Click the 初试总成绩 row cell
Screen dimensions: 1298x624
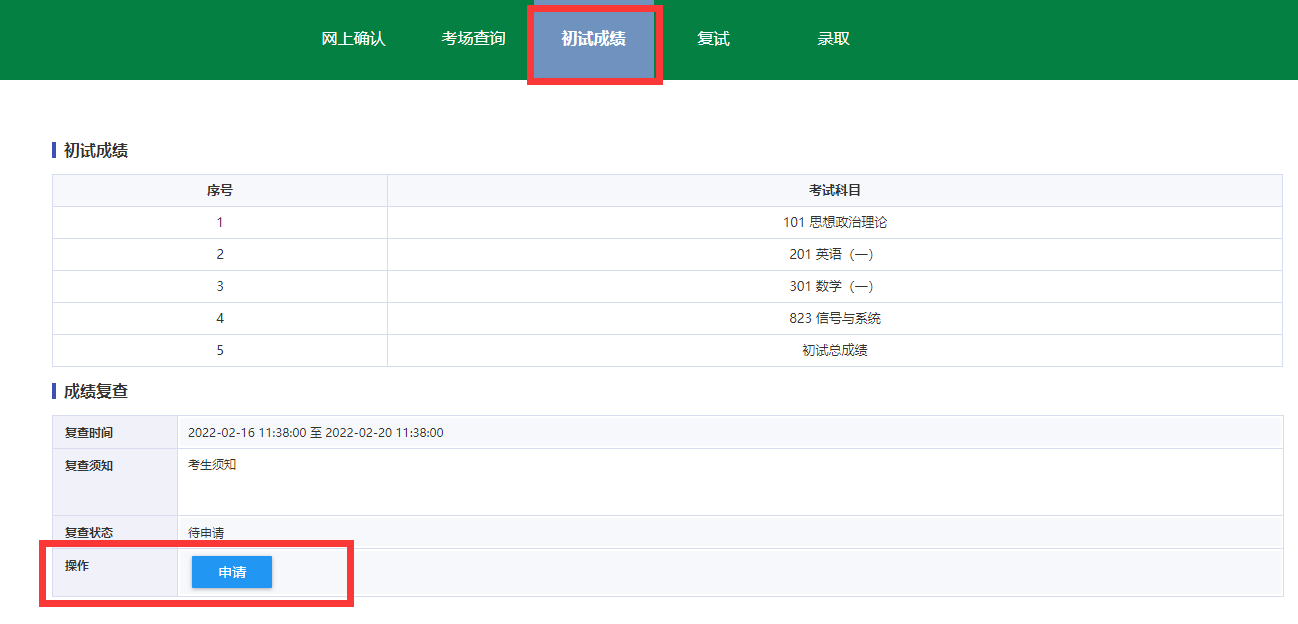click(835, 350)
